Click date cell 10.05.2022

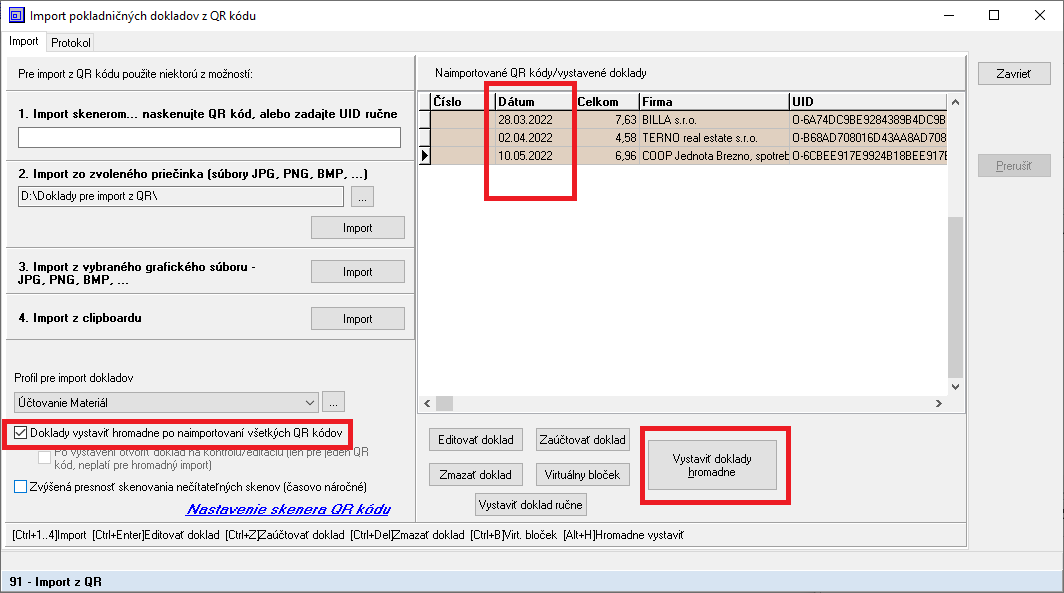(535, 155)
